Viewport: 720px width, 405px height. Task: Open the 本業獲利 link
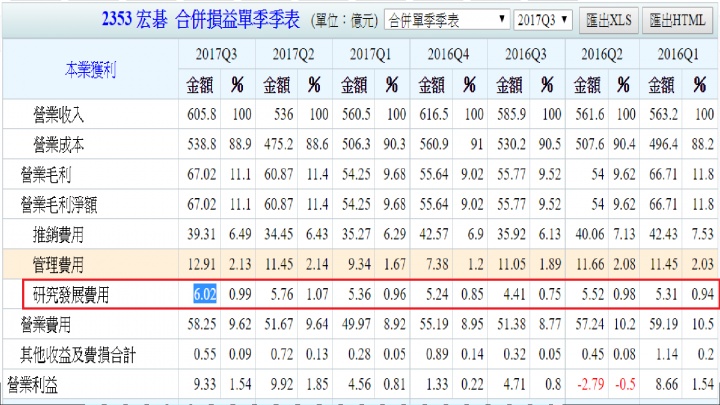pyautogui.click(x=90, y=70)
